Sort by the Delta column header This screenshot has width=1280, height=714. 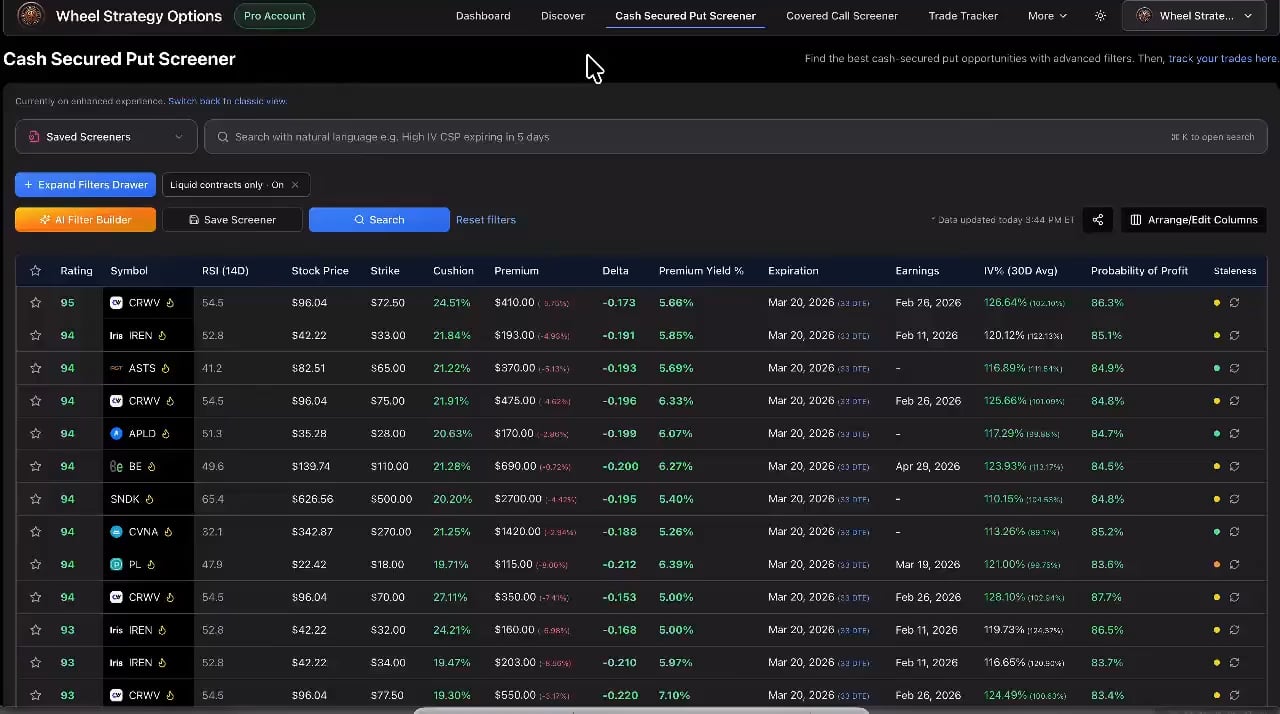tap(615, 271)
